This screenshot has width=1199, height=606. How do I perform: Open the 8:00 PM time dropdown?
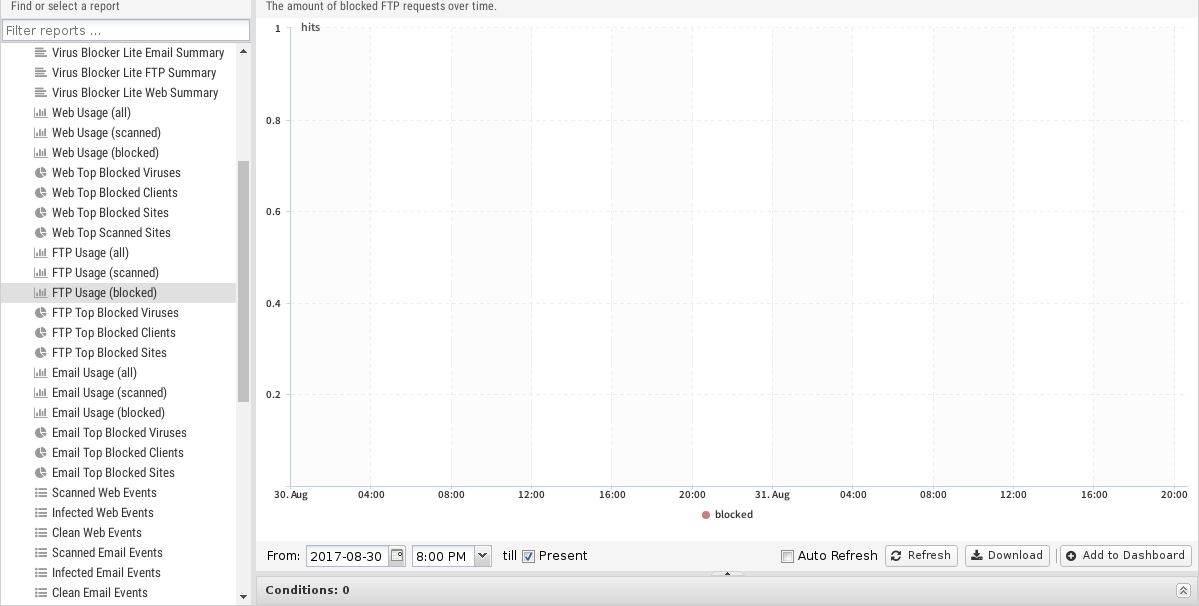[483, 556]
